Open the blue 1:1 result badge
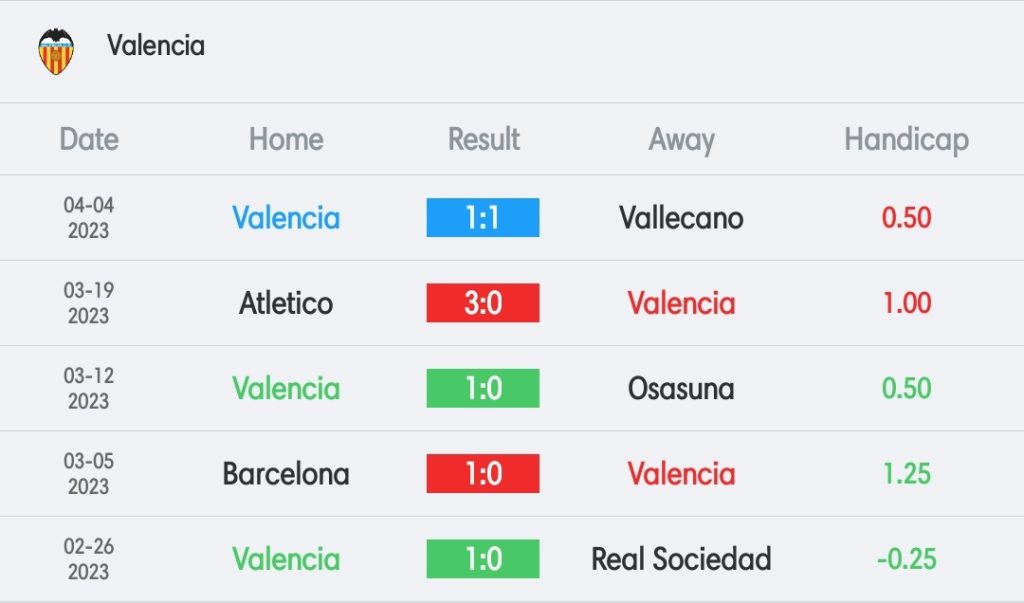 tap(483, 218)
